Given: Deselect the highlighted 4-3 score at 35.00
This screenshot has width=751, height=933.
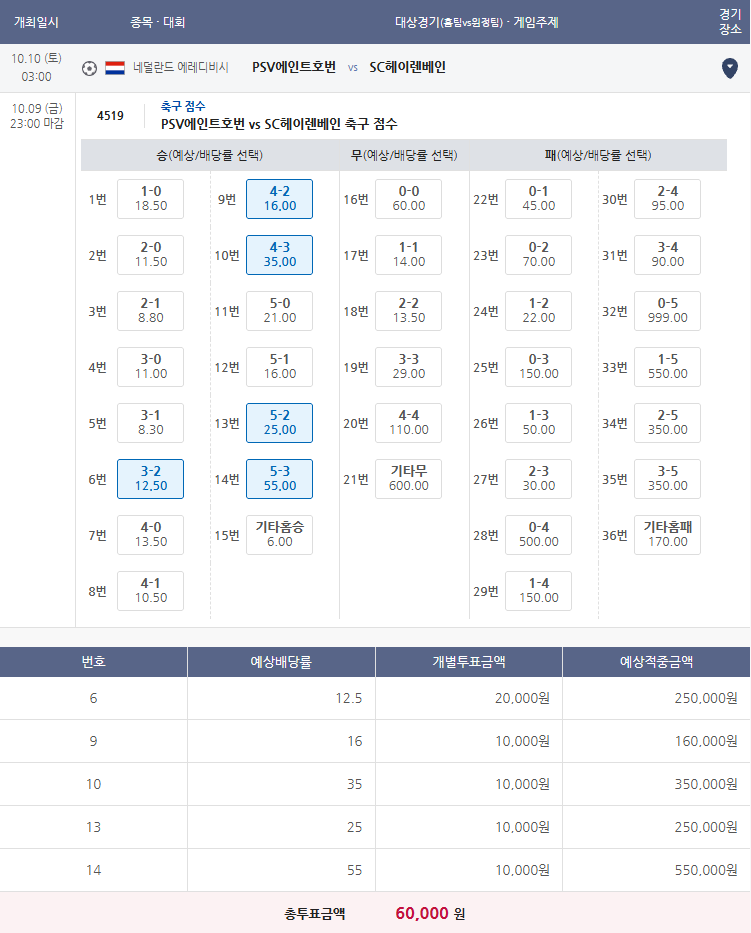Looking at the screenshot, I should point(280,255).
